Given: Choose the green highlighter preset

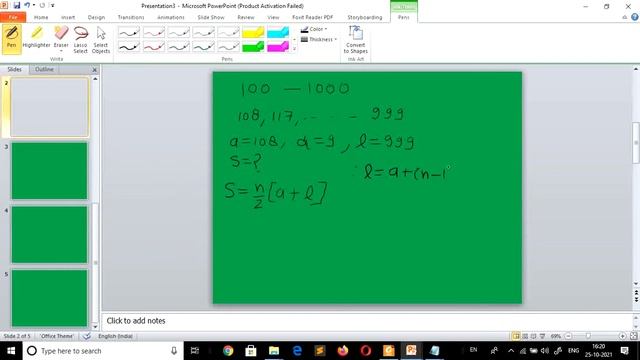Looking at the screenshot, I should pos(253,47).
